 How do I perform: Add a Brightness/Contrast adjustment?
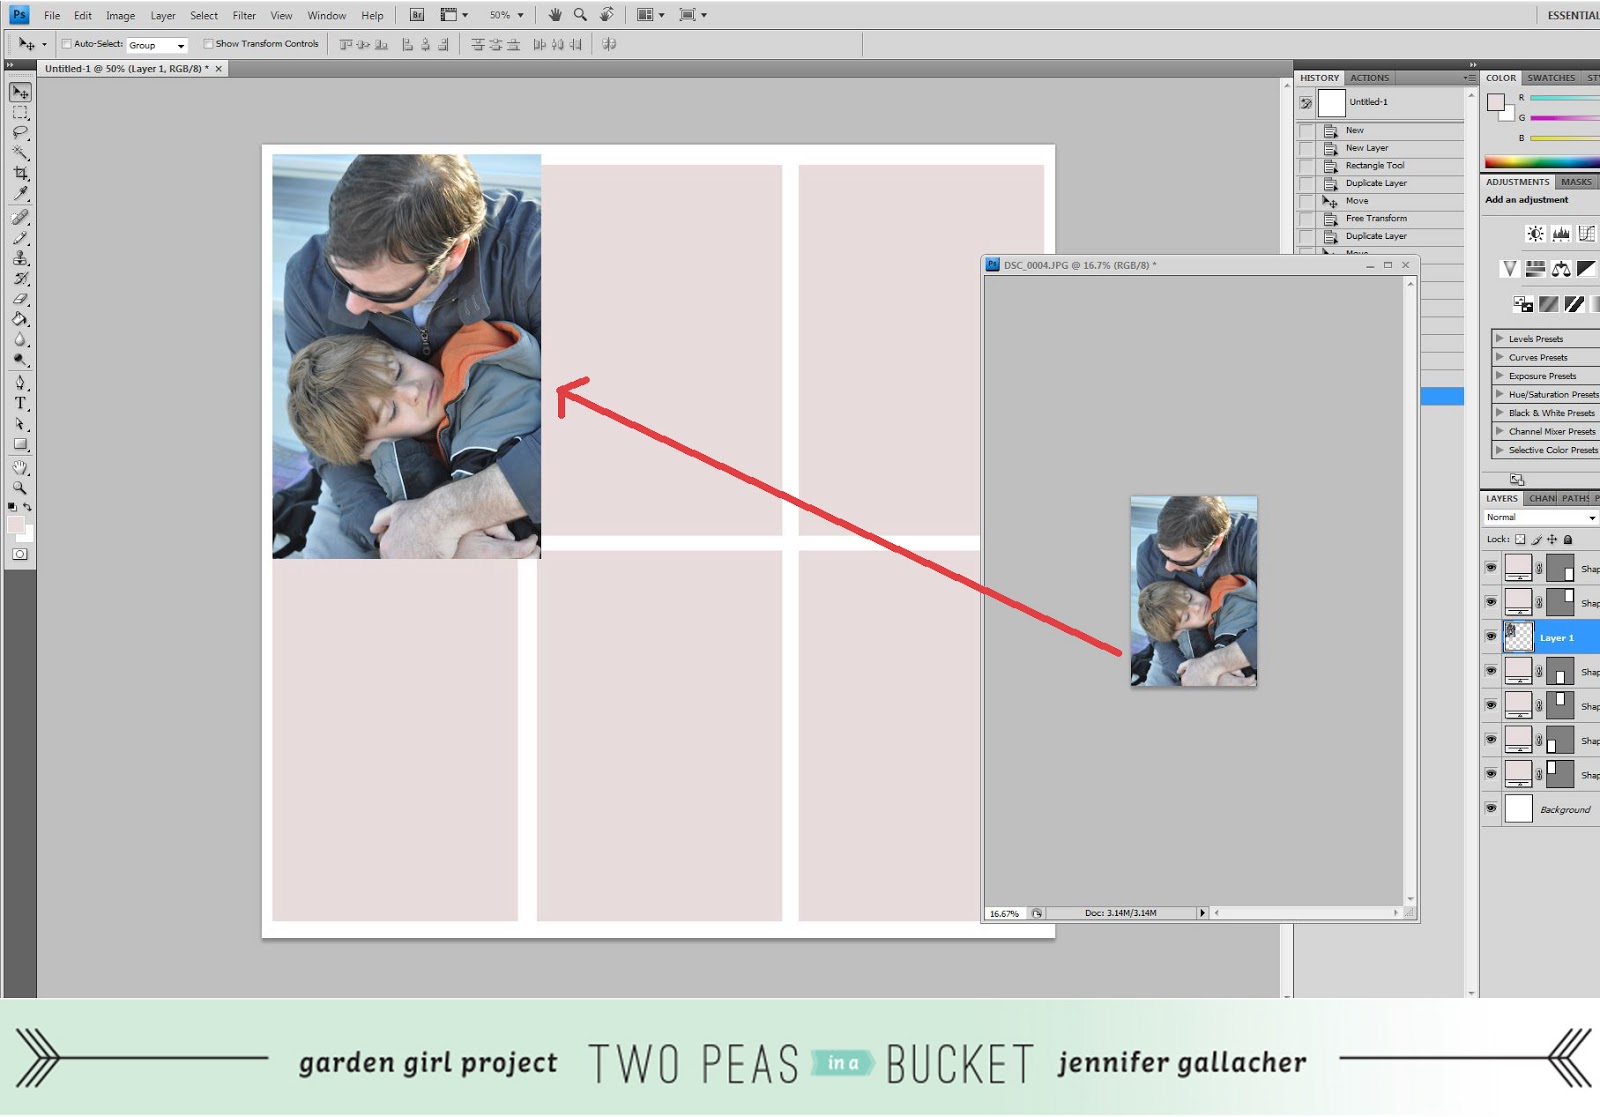click(x=1534, y=233)
